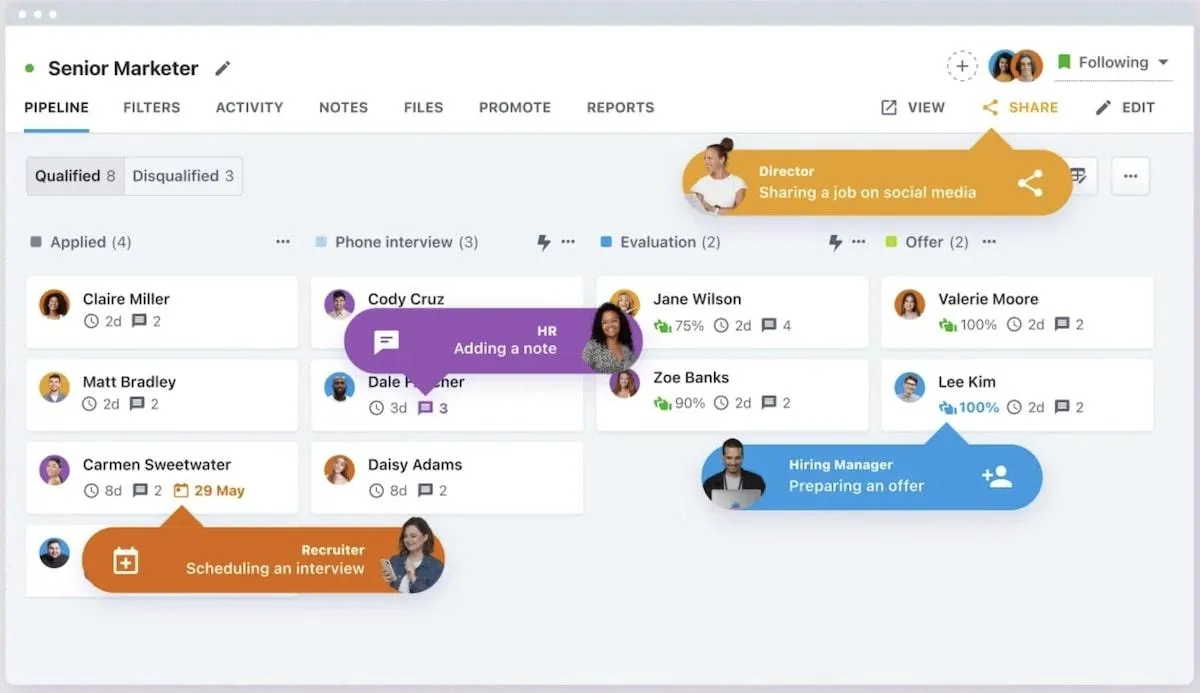
Task: Click the share icon in Director bubble
Action: point(1030,183)
